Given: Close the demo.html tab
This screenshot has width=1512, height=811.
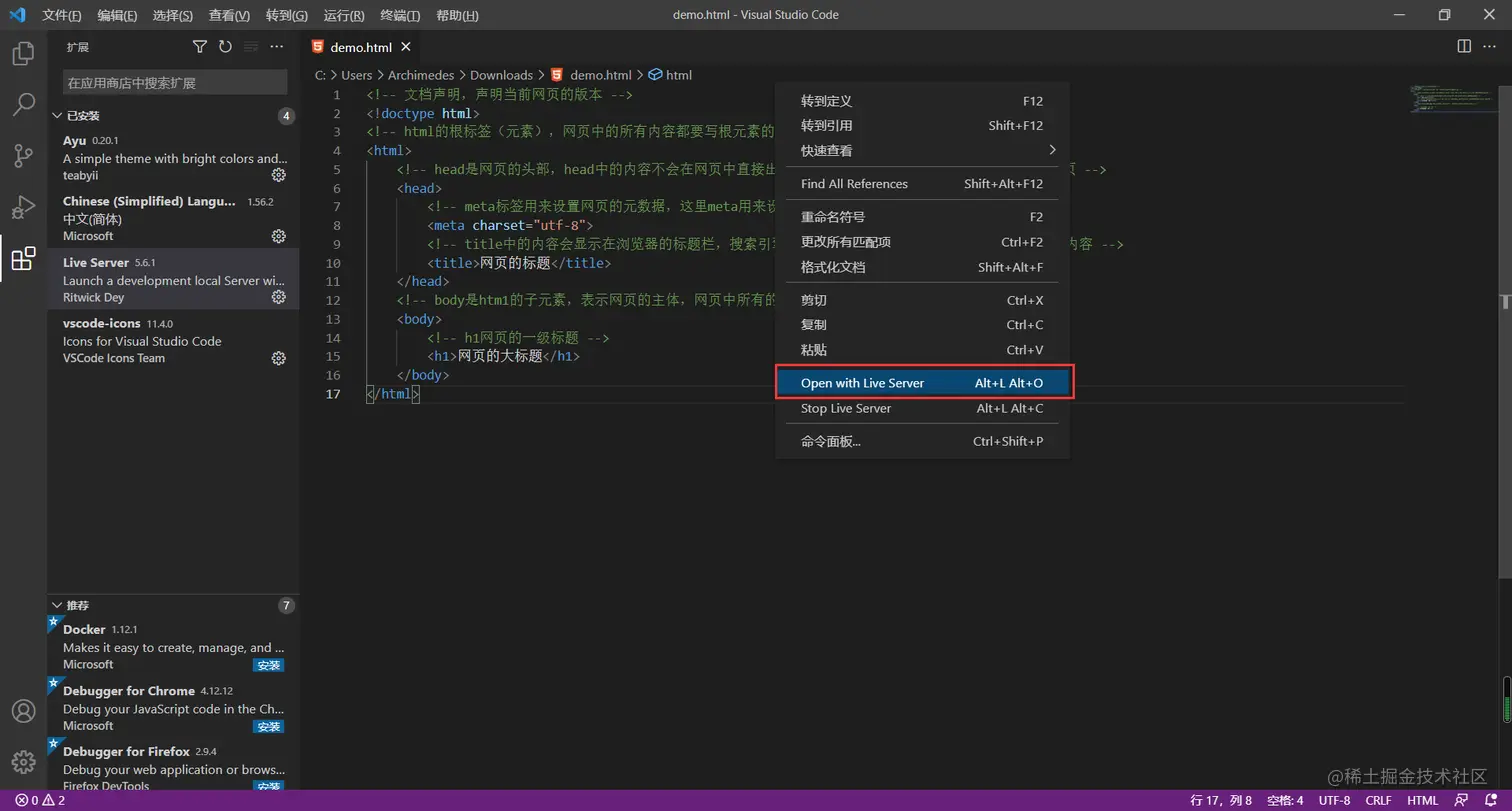Looking at the screenshot, I should click(406, 47).
